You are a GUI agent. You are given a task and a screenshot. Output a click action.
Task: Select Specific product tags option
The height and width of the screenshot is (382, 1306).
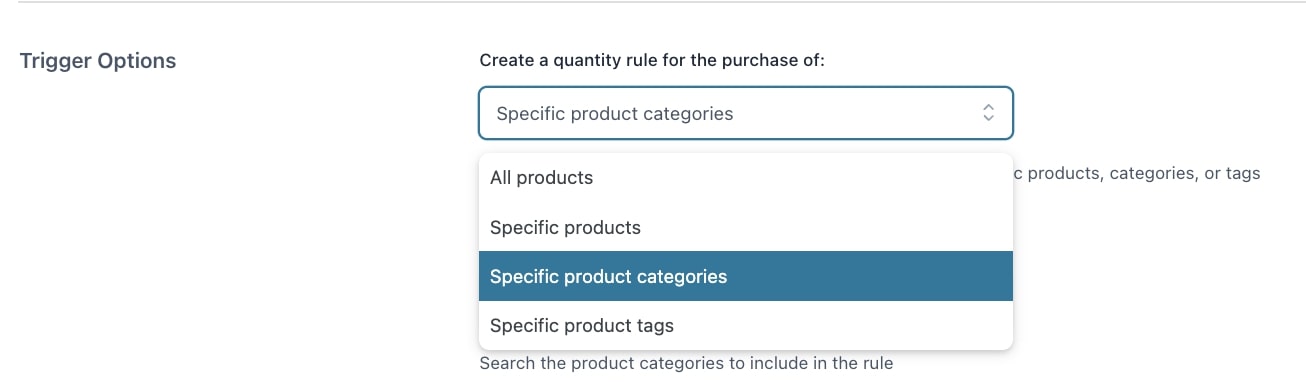click(746, 325)
